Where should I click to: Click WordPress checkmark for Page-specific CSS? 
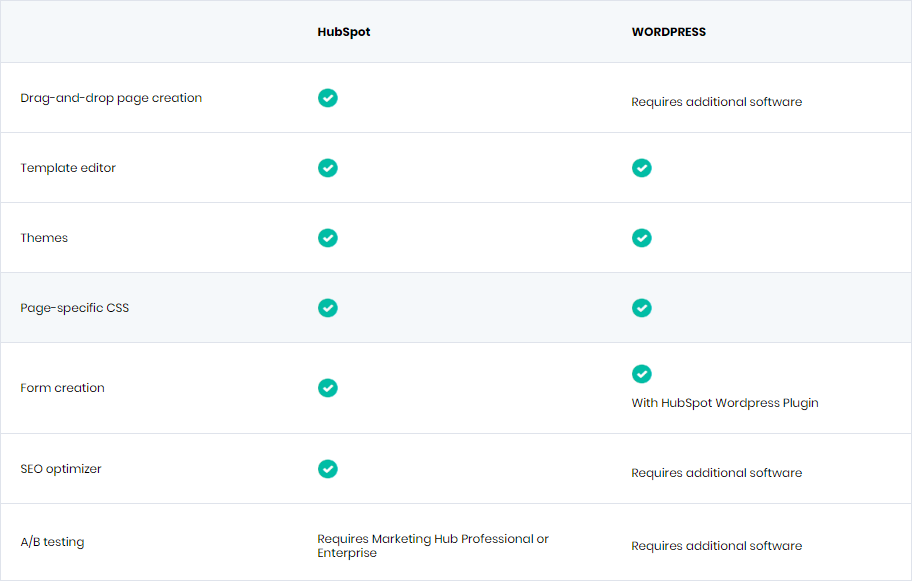[x=642, y=307]
